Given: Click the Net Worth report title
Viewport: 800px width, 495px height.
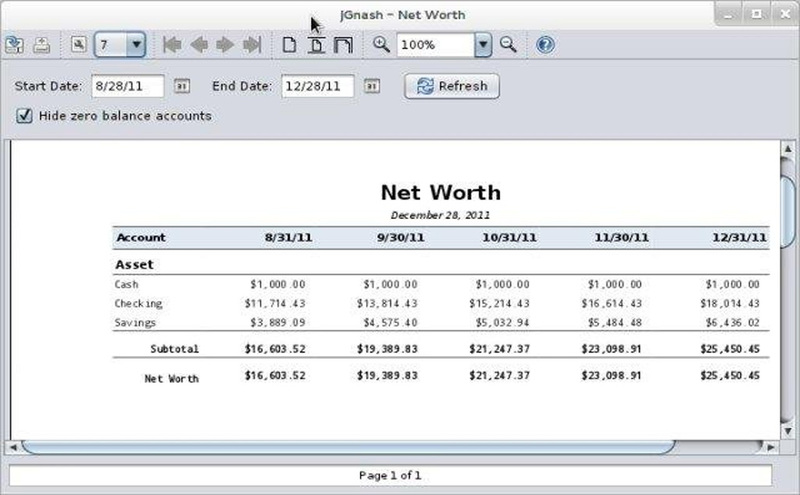Looking at the screenshot, I should [441, 192].
